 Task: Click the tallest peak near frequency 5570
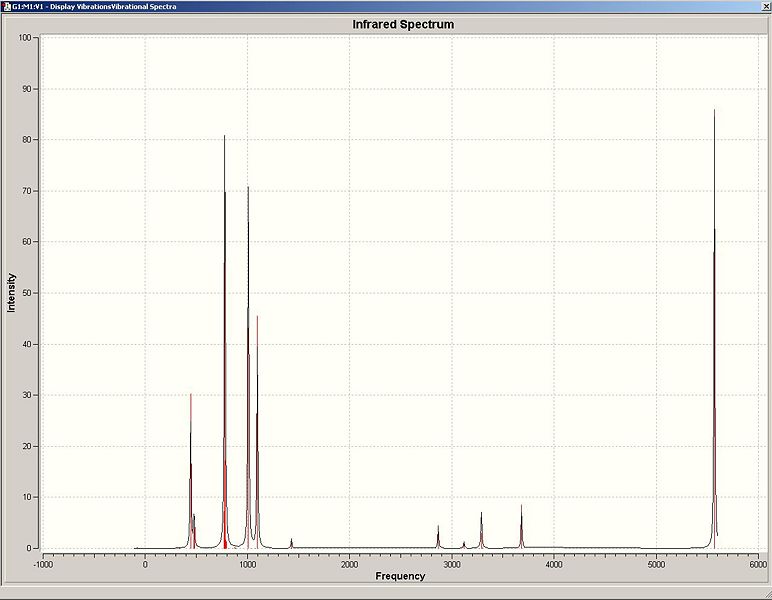(x=714, y=329)
